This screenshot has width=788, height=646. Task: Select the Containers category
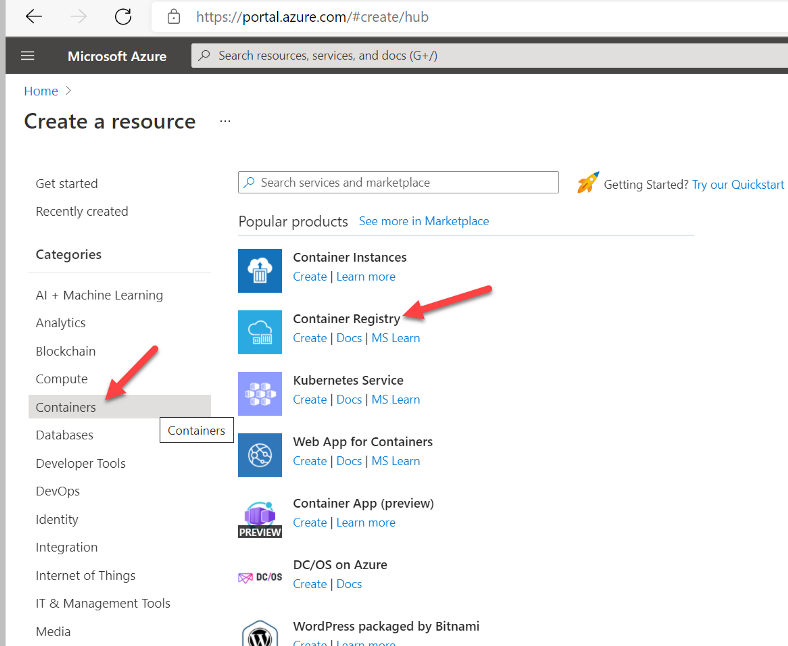(66, 407)
